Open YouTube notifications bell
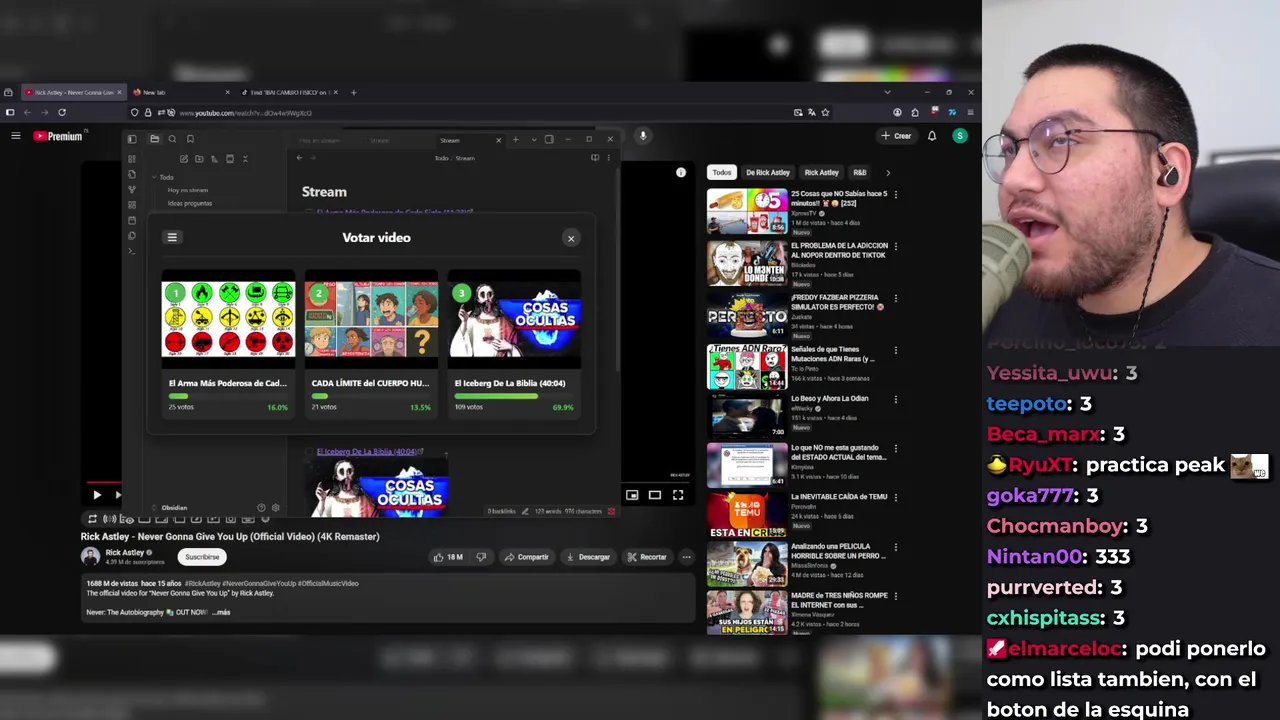 tap(932, 136)
